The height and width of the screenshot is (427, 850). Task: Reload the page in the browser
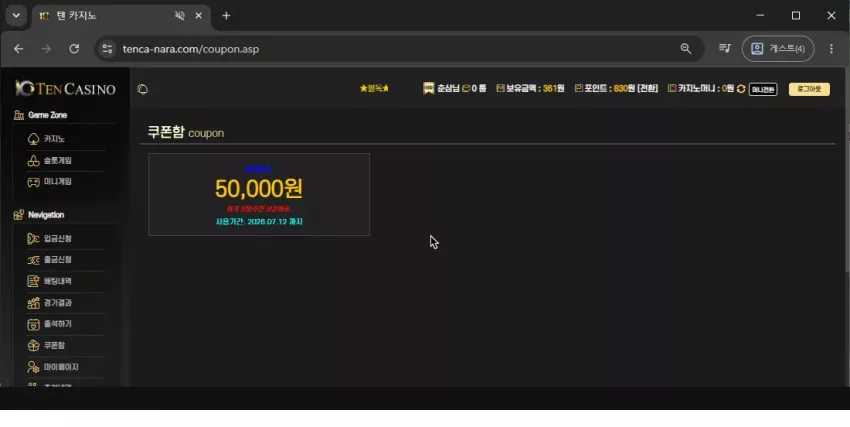74,49
